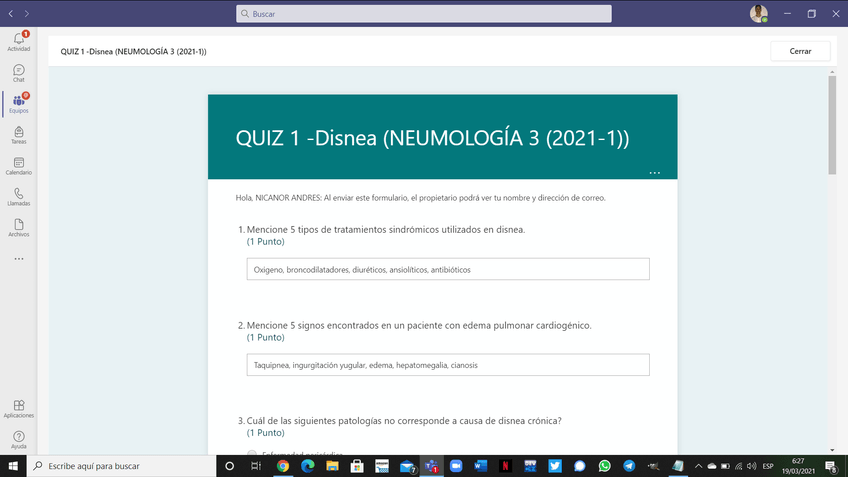
Task: Open File Explorer from the taskbar
Action: (332, 466)
